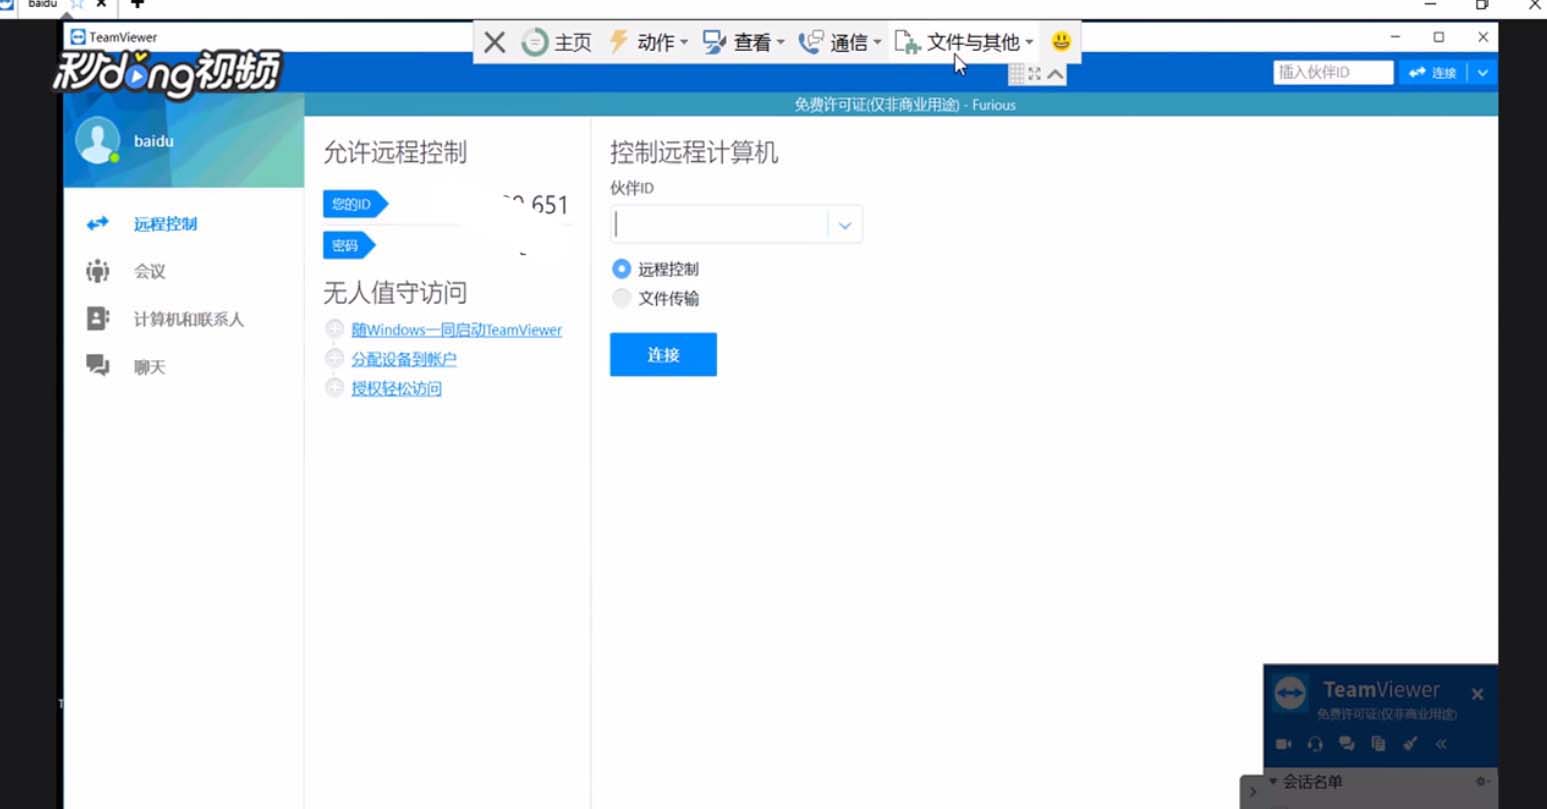
Task: Click the 随Windows一同启动TeamViewer link
Action: [456, 330]
